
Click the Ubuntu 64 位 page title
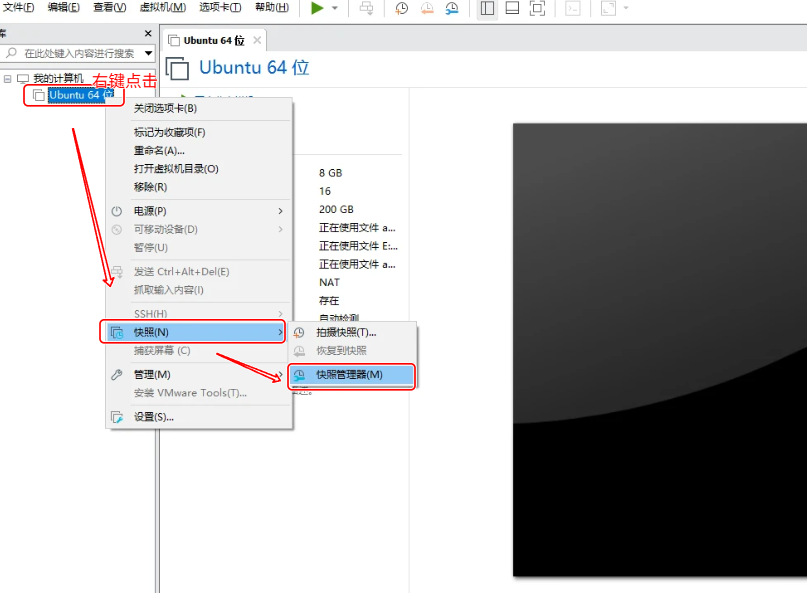click(254, 67)
